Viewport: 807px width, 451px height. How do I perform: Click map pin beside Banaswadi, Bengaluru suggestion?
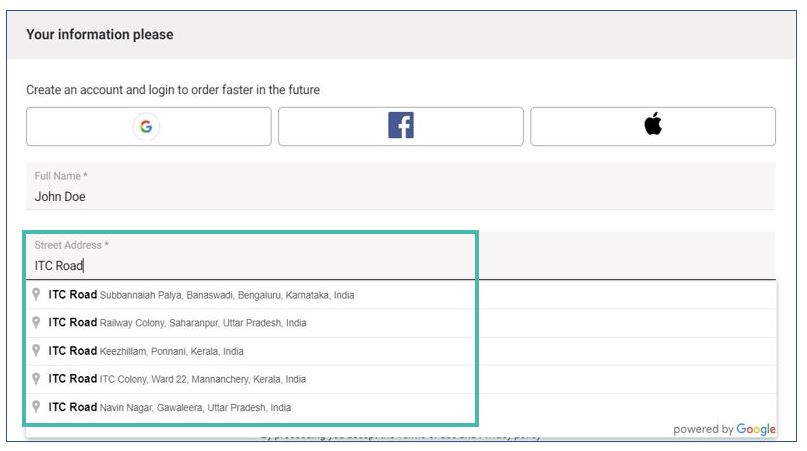coord(36,294)
